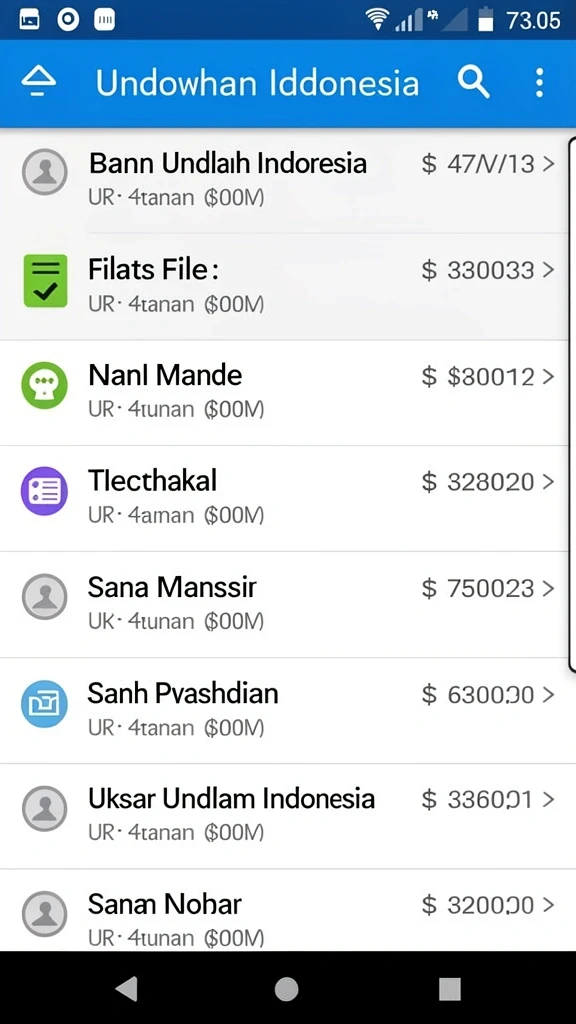Tap the gray avatar for Sana Manssir
576x1024 pixels.
(44, 597)
